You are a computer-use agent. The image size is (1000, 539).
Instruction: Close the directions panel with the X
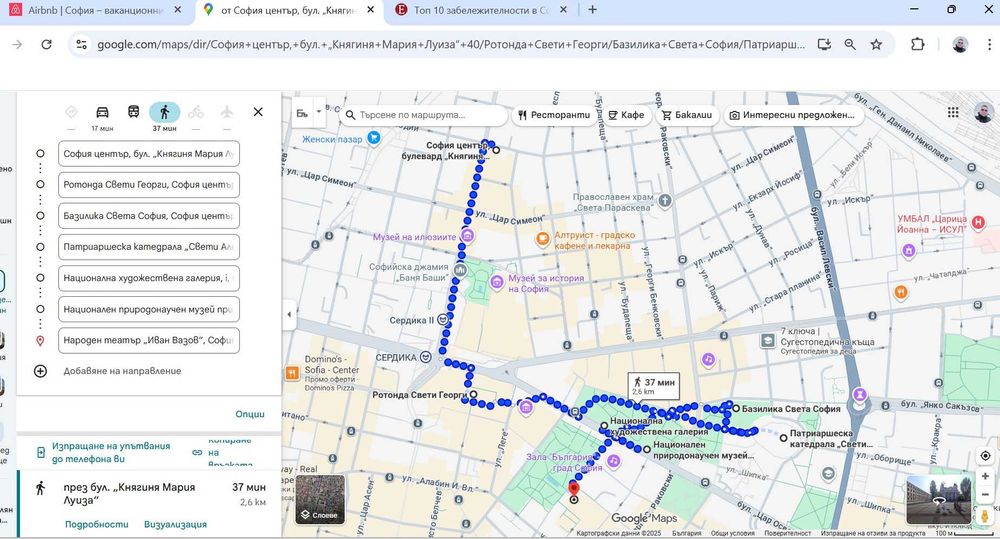pyautogui.click(x=258, y=112)
